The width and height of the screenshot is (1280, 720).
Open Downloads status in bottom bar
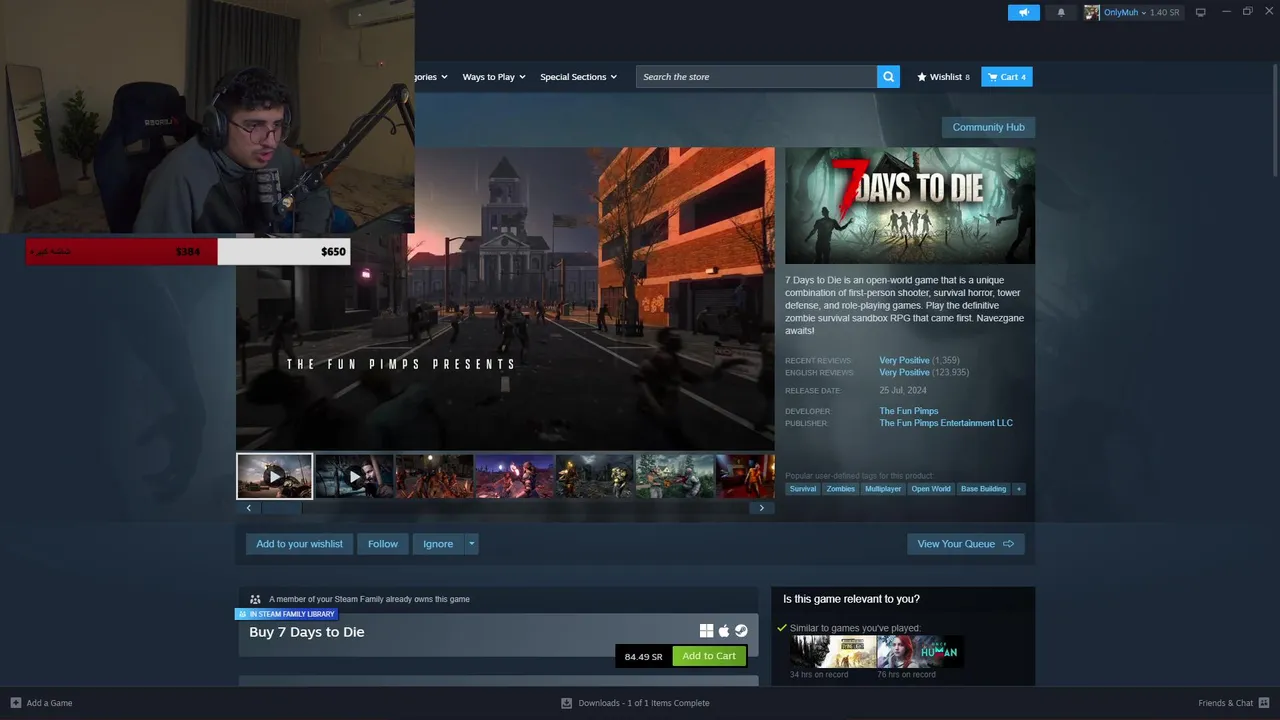tap(635, 703)
